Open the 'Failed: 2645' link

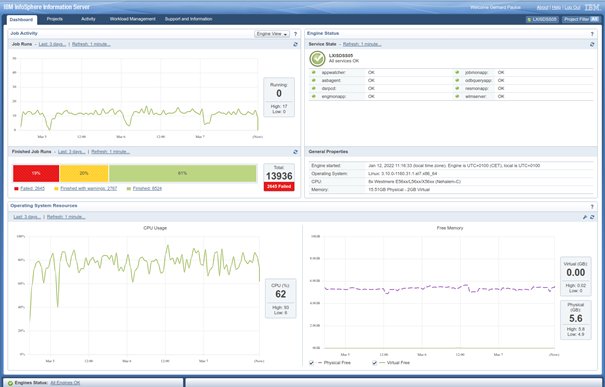click(32, 189)
